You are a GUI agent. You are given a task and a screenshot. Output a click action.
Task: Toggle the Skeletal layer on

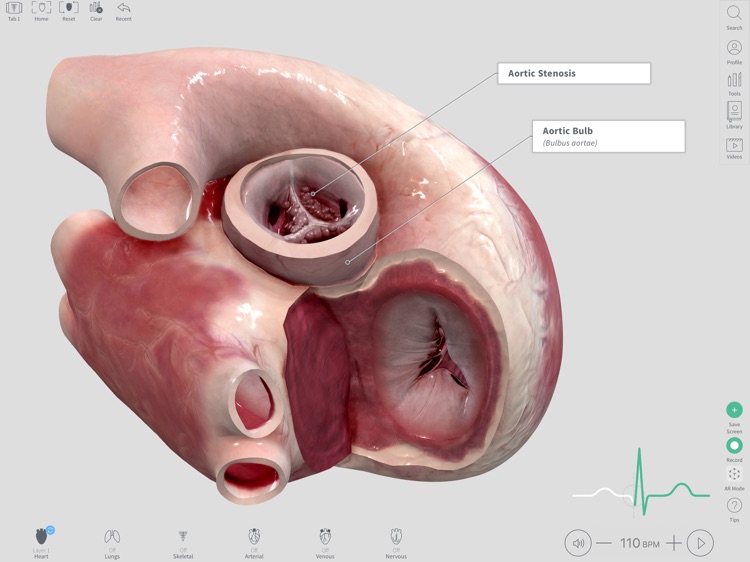point(183,538)
